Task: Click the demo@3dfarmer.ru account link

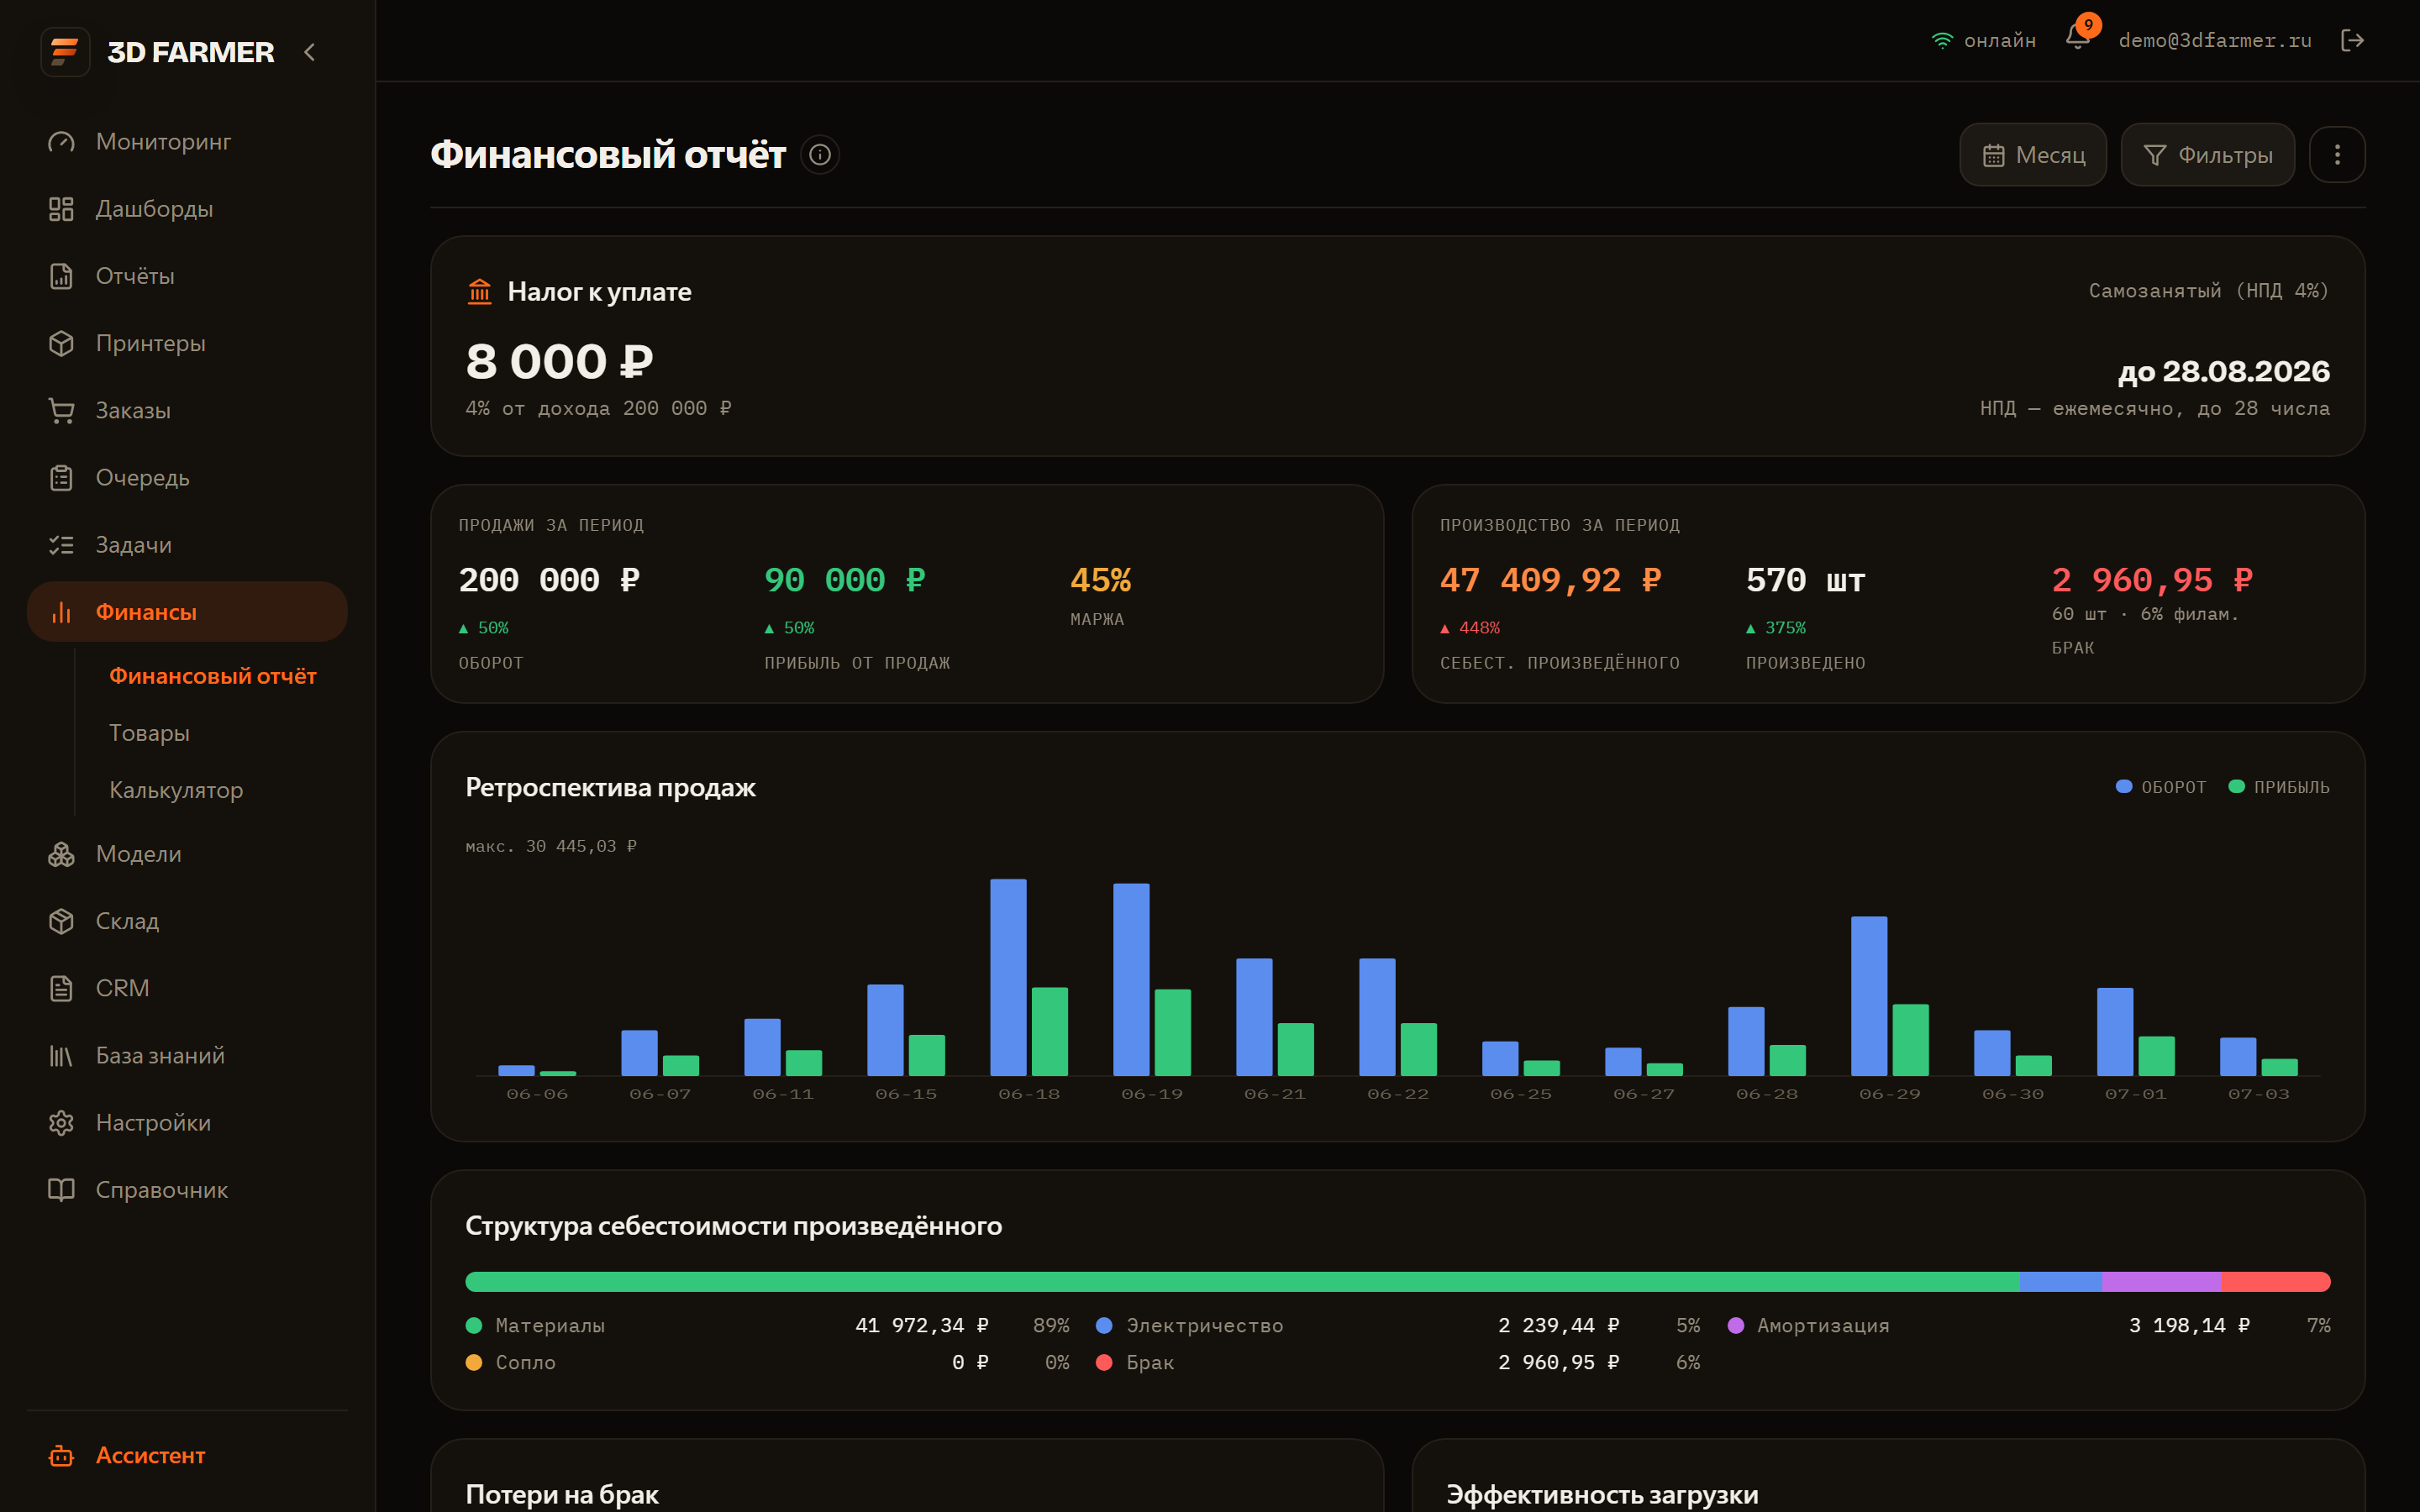Action: tap(2214, 40)
